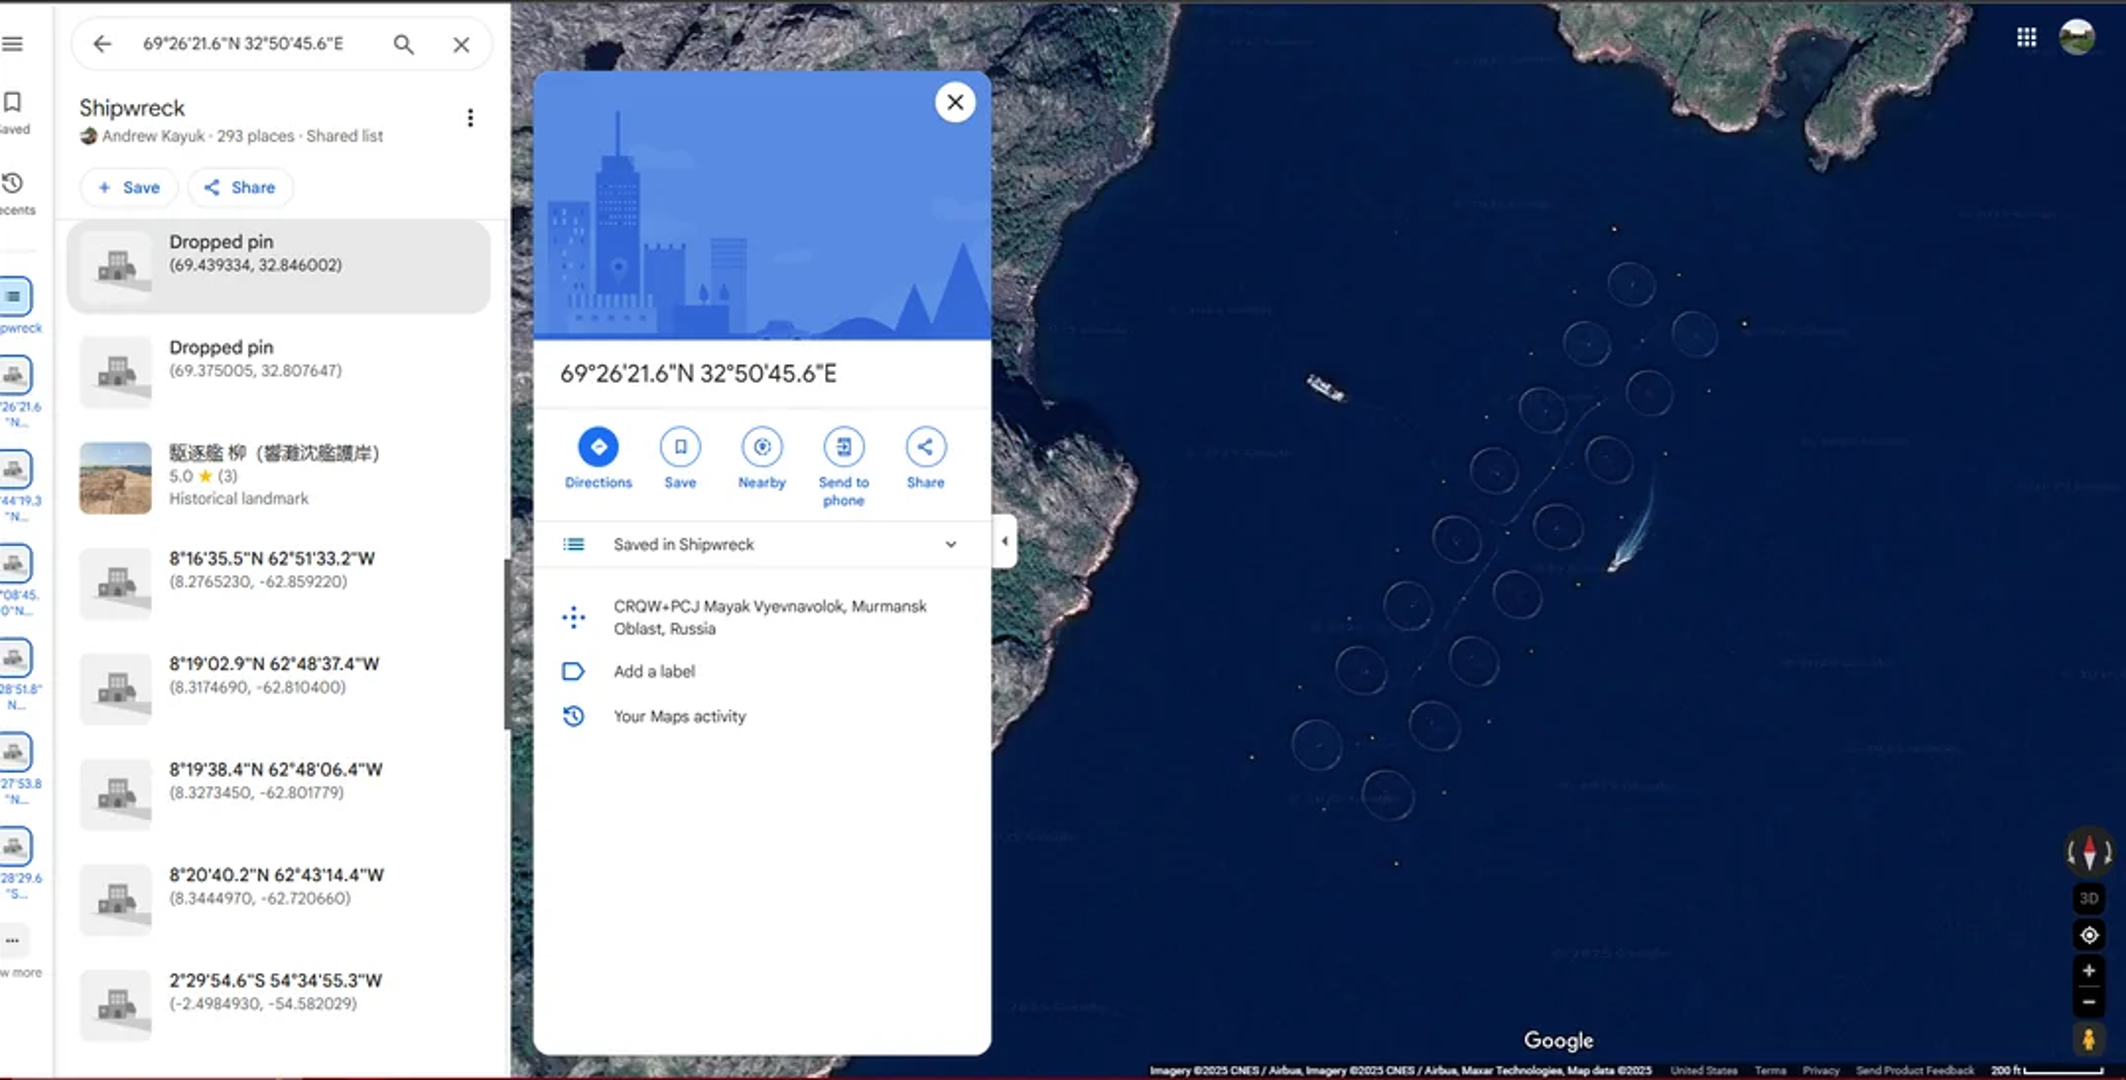Image resolution: width=2126 pixels, height=1080 pixels.
Task: Open the Shipwreck list three-dot options
Action: [x=470, y=118]
